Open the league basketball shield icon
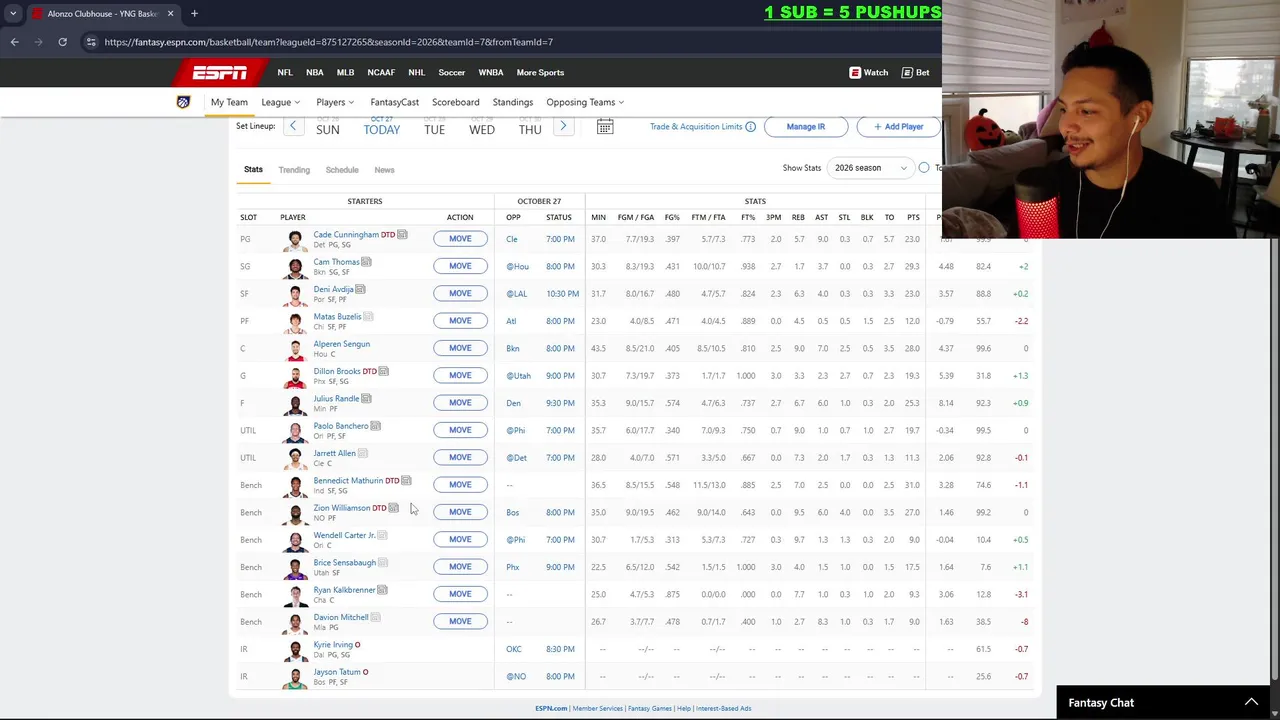This screenshot has width=1280, height=720. pyautogui.click(x=183, y=102)
